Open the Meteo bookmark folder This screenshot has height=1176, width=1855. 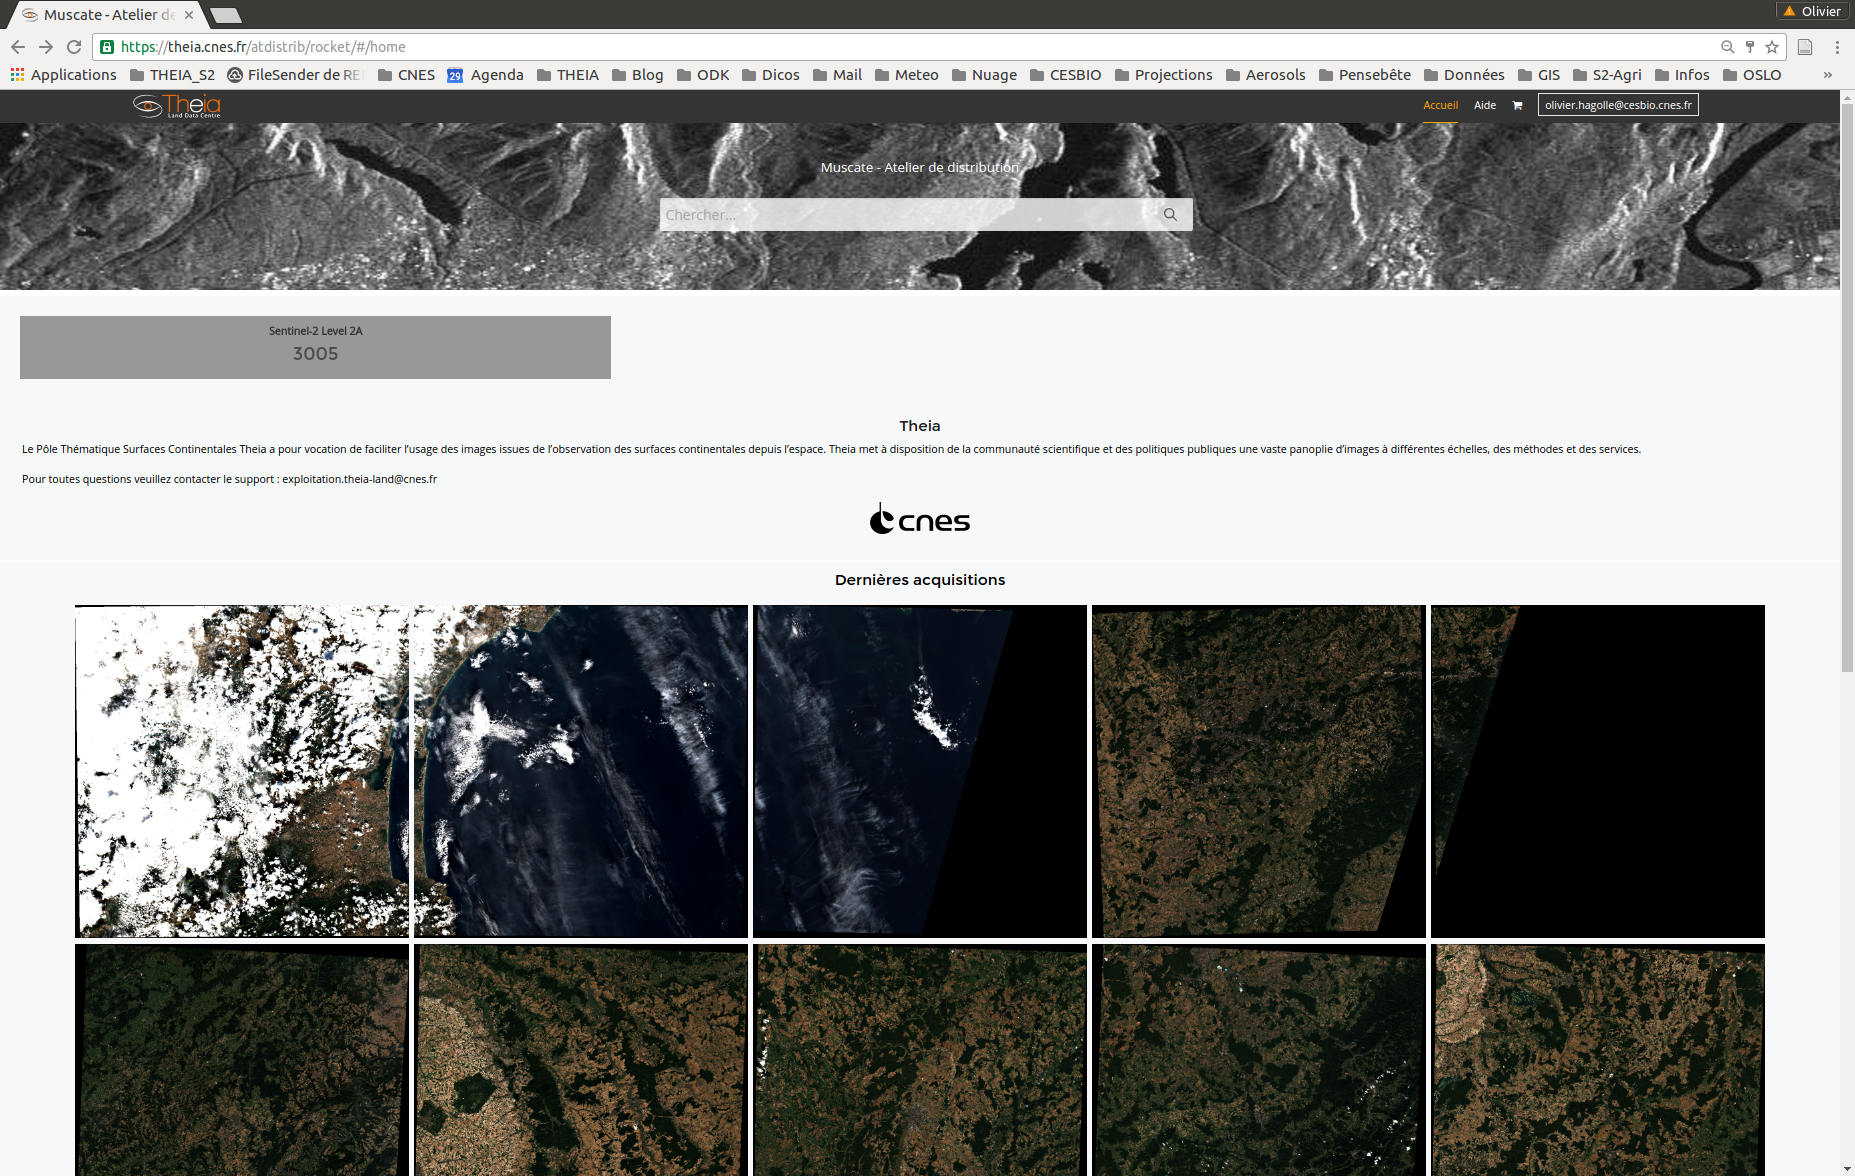click(x=906, y=75)
